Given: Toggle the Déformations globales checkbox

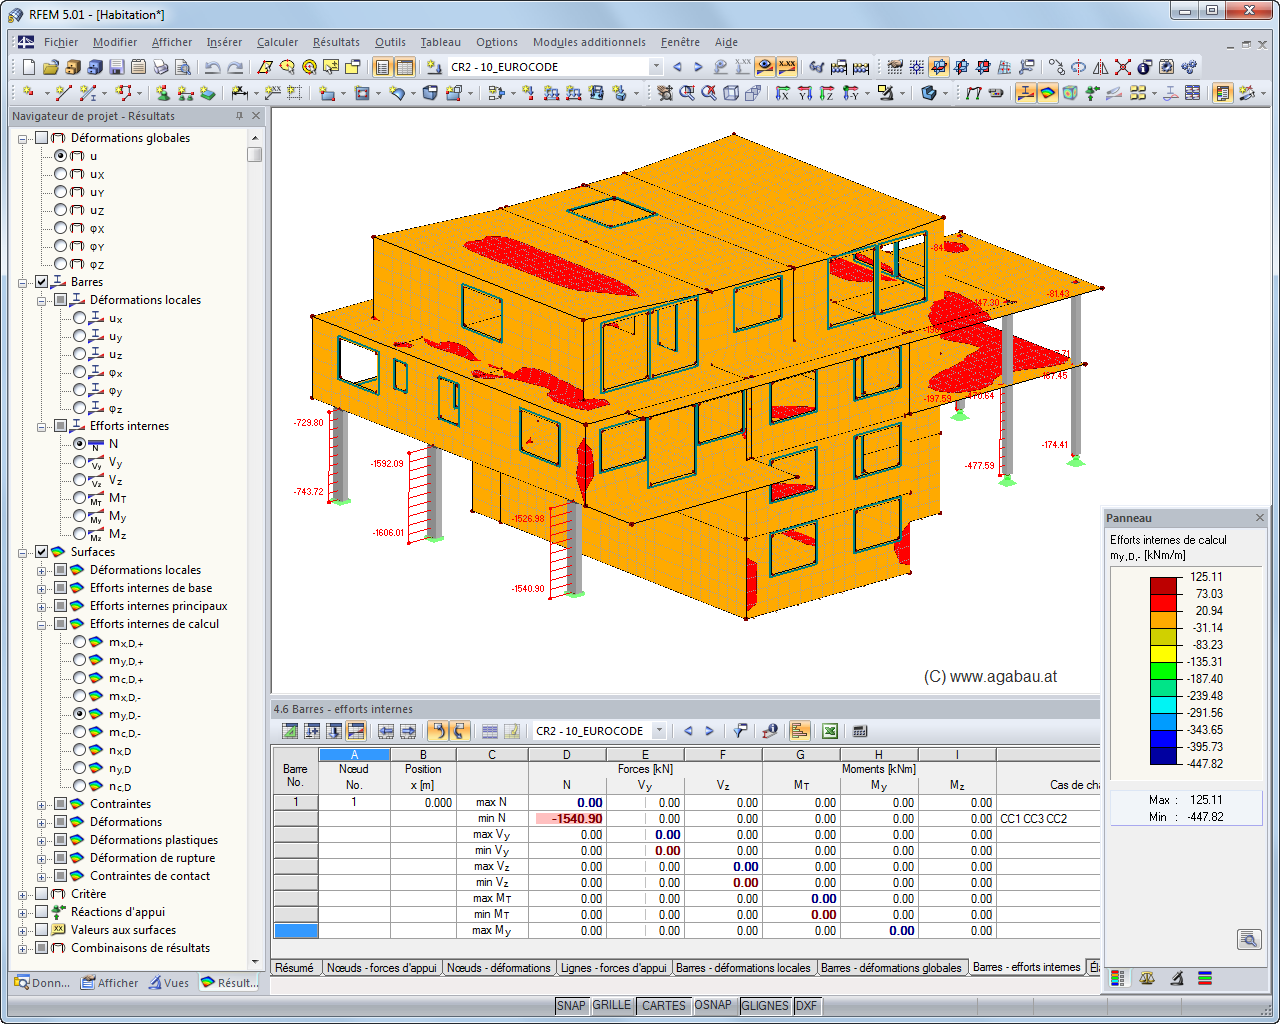Looking at the screenshot, I should [42, 138].
